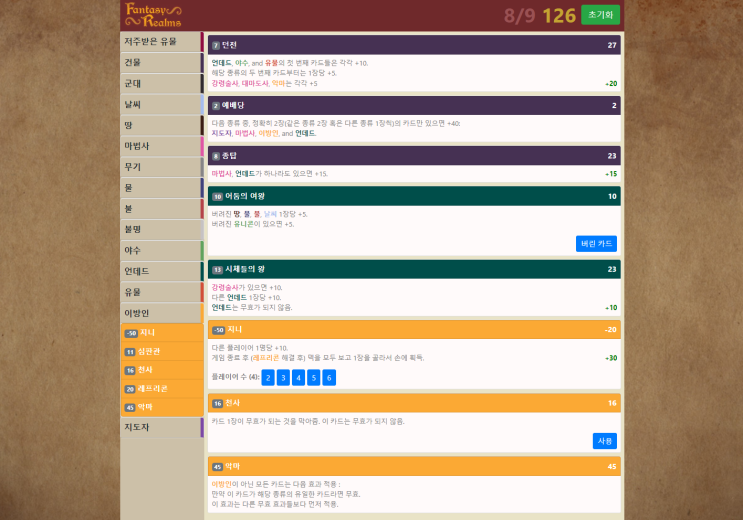Expand the 야수 category
This screenshot has width=743, height=520.
tap(162, 250)
